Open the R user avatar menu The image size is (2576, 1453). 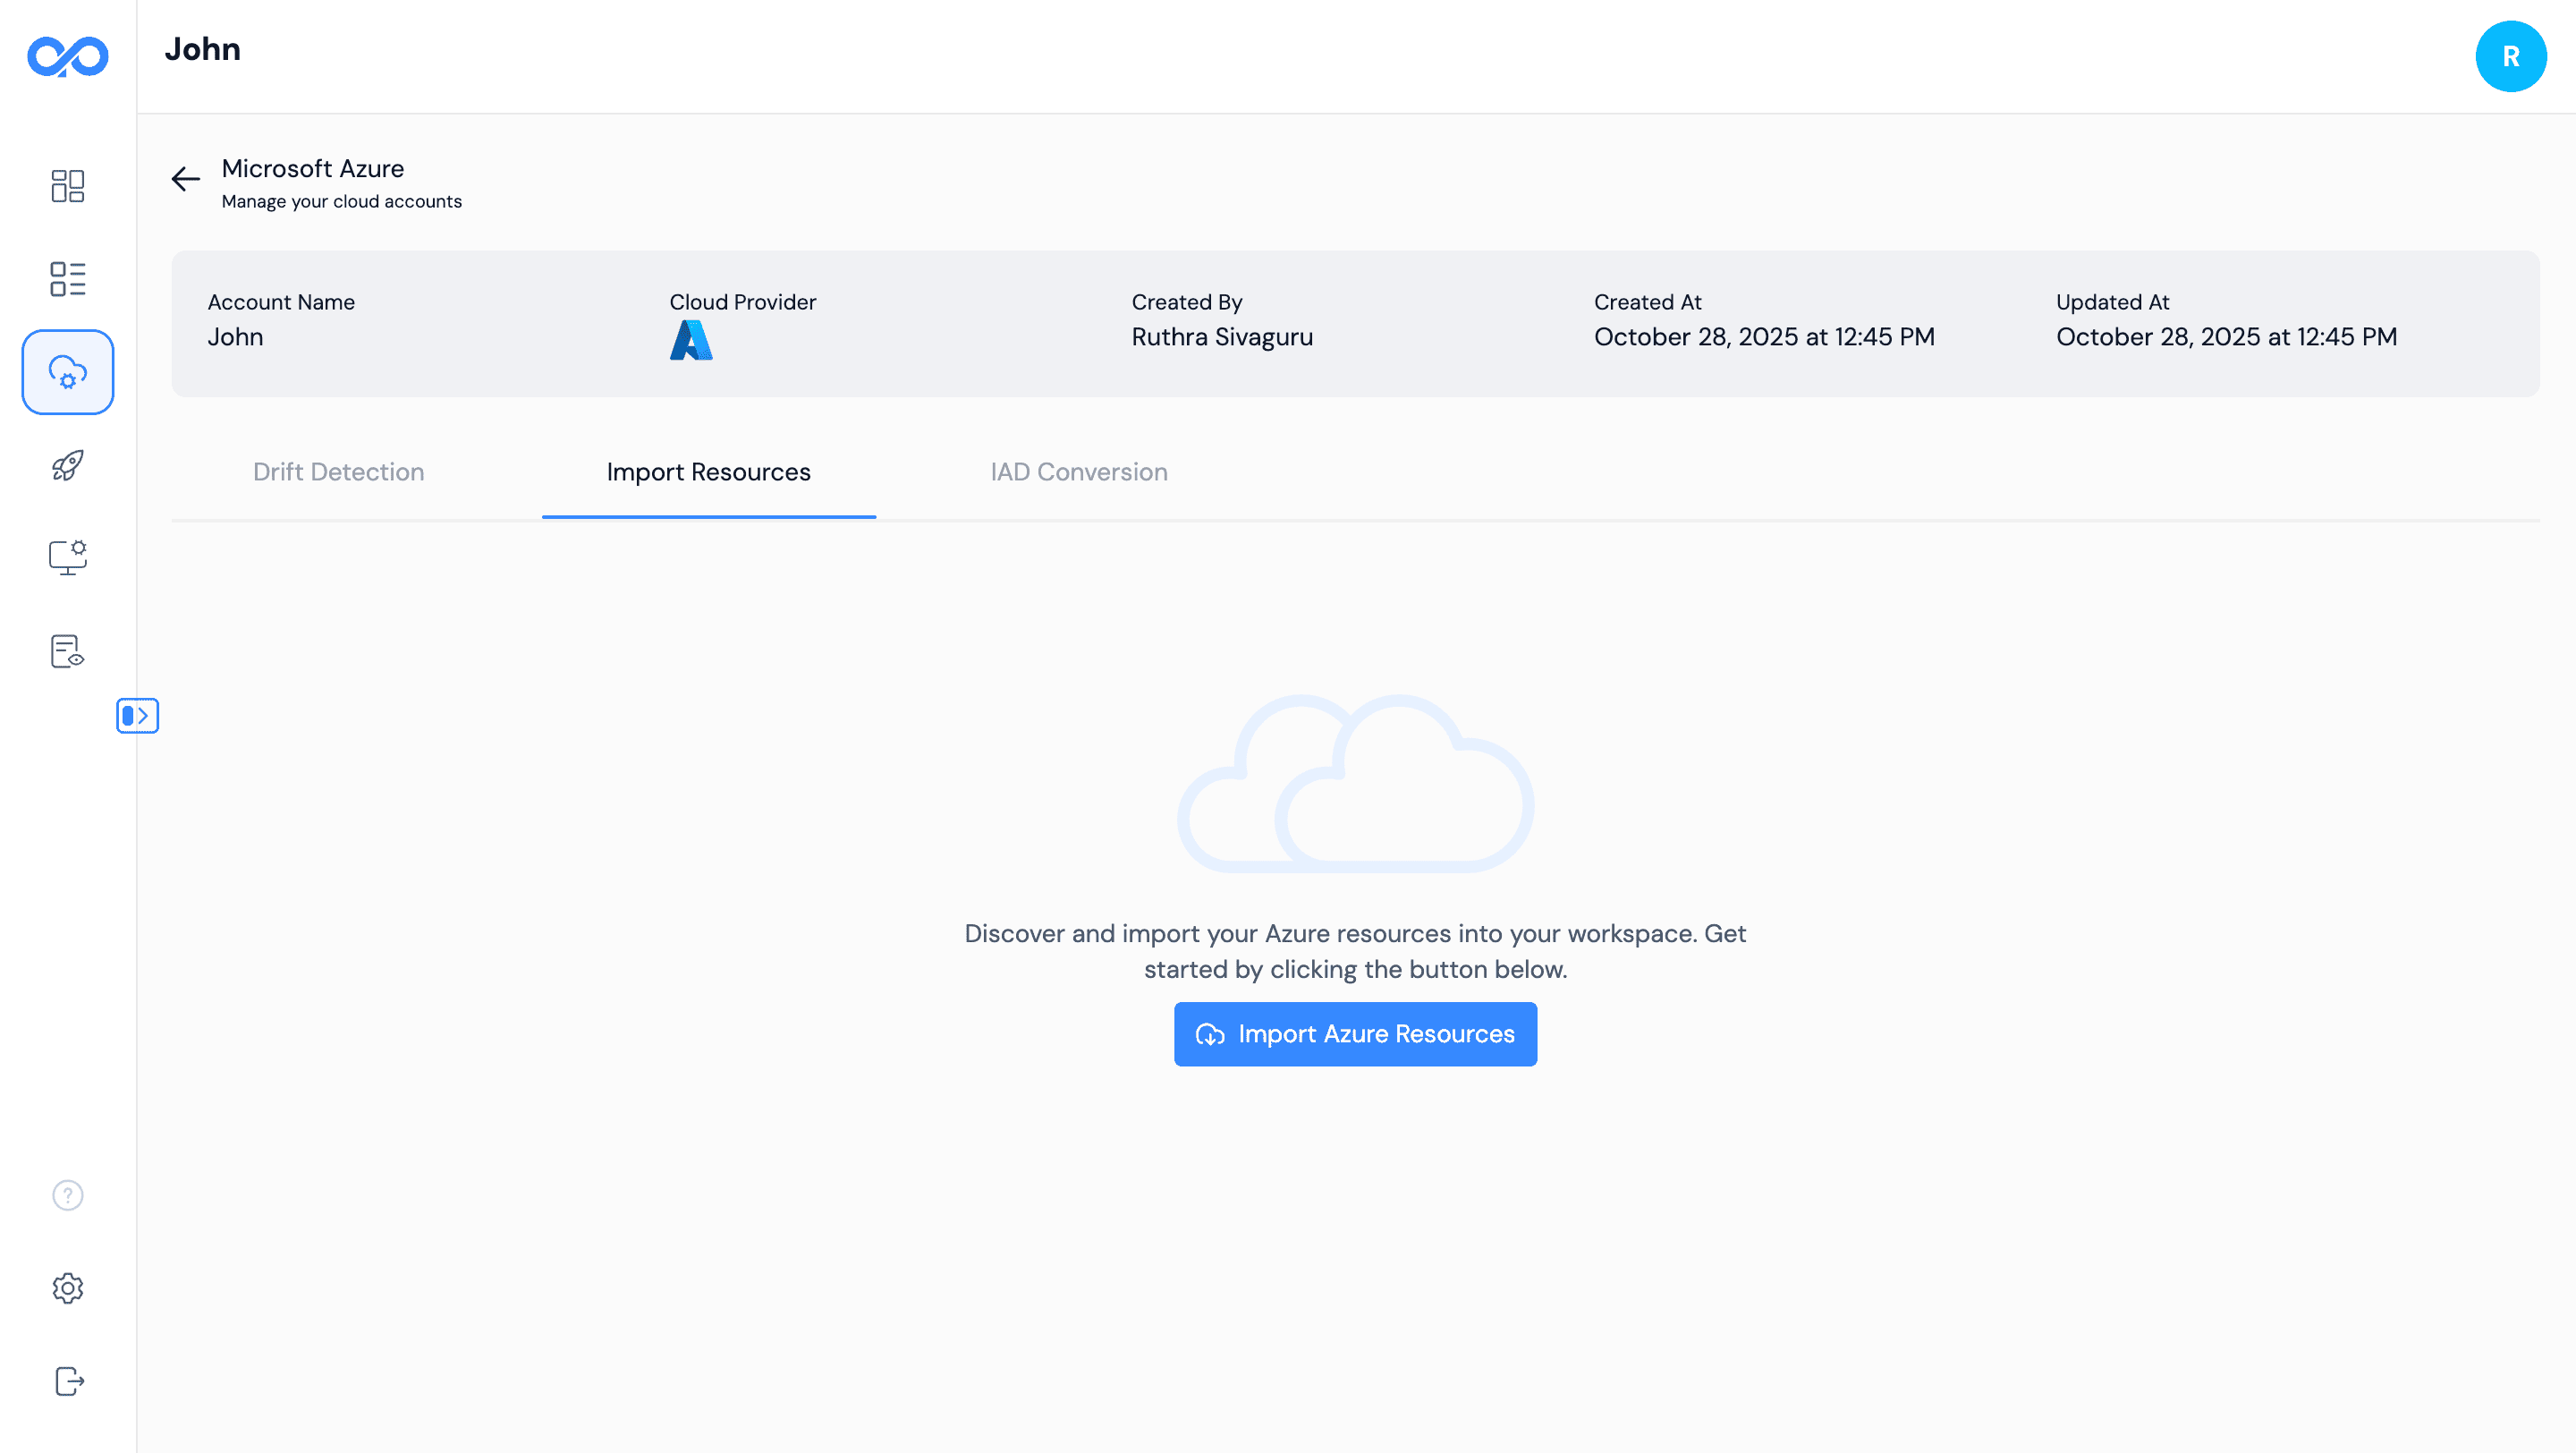pos(2510,56)
